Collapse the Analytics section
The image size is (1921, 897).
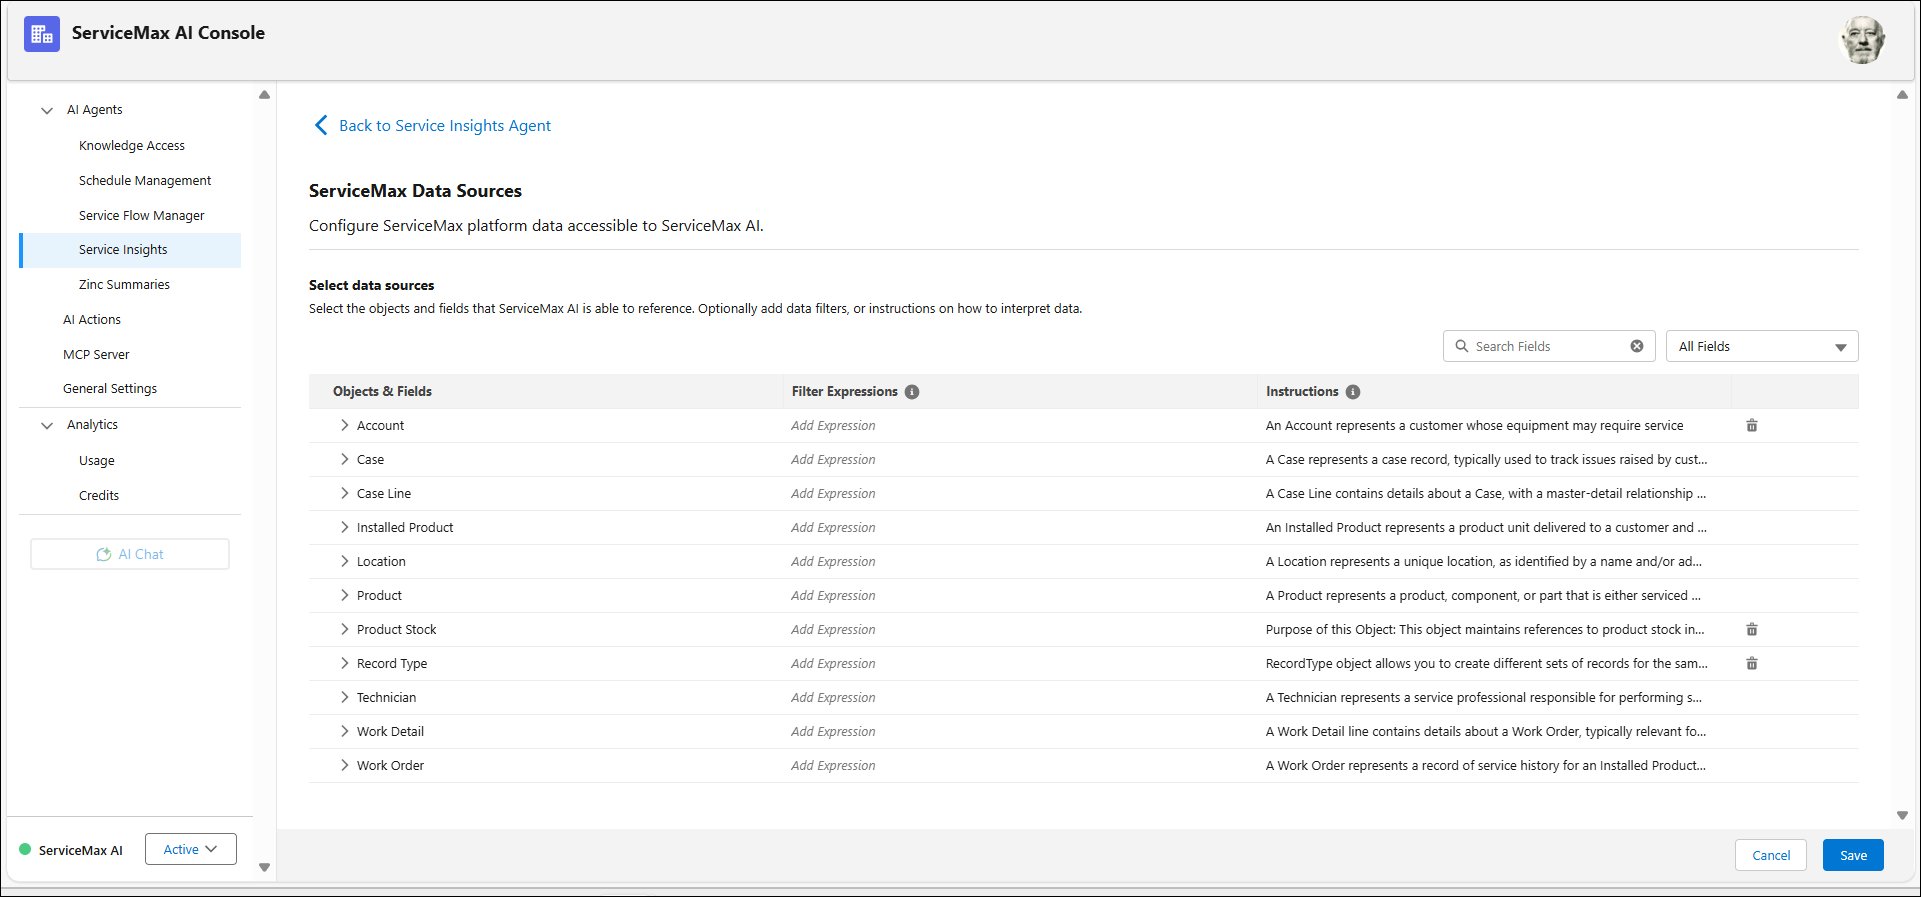pyautogui.click(x=47, y=425)
